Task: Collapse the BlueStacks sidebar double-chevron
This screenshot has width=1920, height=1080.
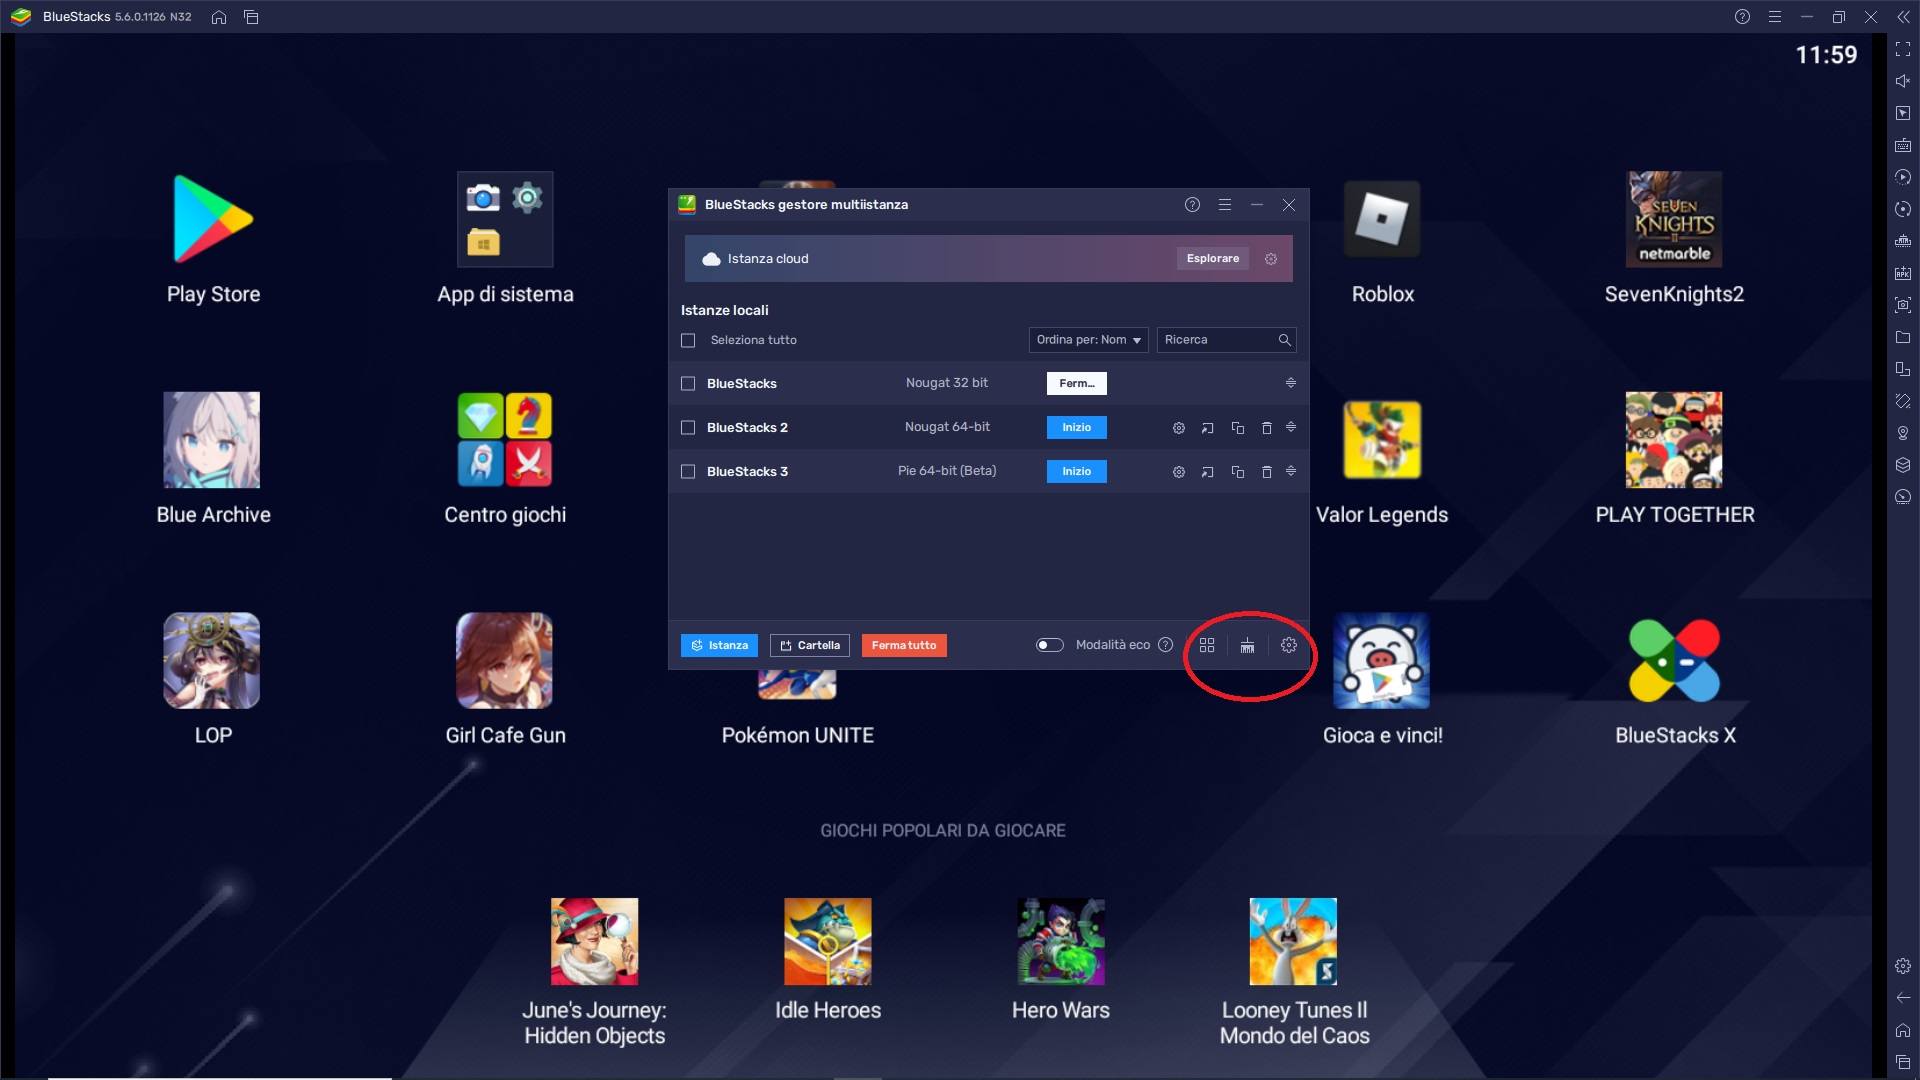Action: (x=1903, y=17)
